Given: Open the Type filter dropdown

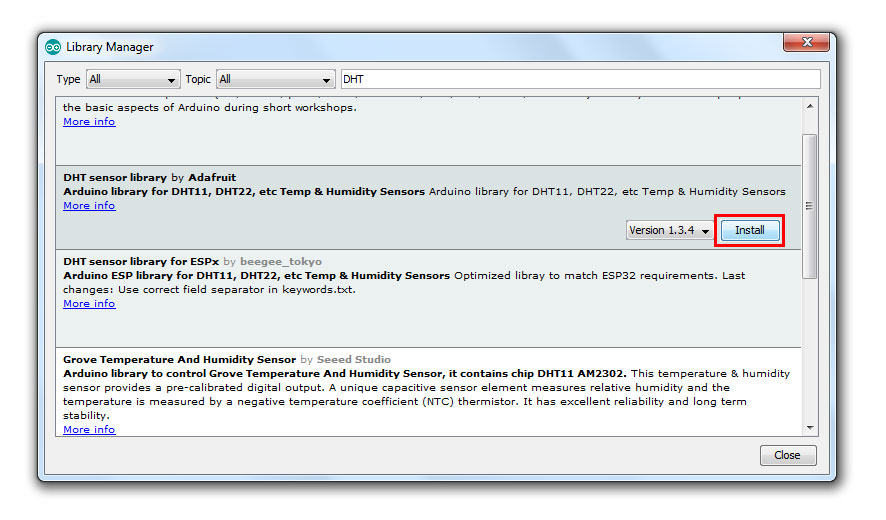Looking at the screenshot, I should tap(133, 79).
